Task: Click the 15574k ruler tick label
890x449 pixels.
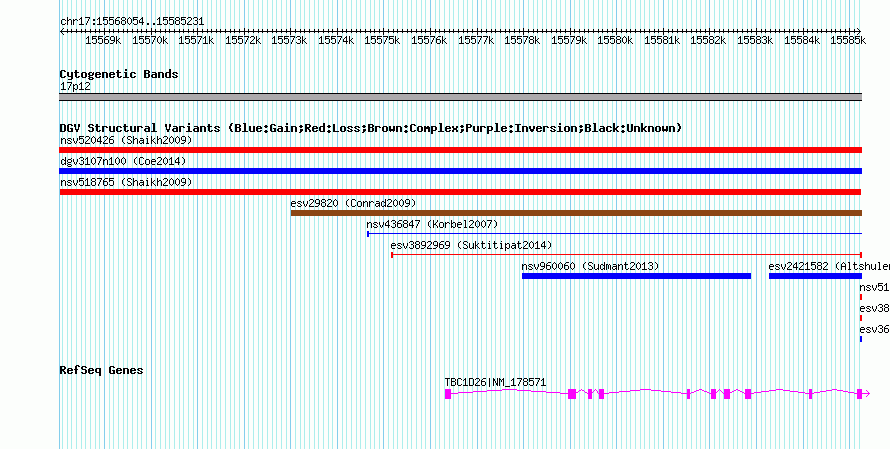Action: pyautogui.click(x=336, y=40)
